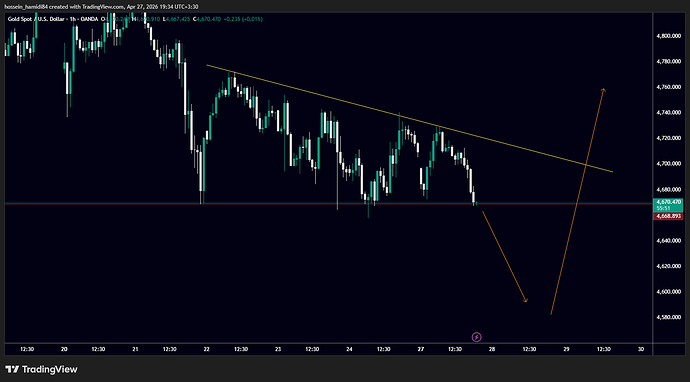The width and height of the screenshot is (690, 382).
Task: Click the 4,740.000 price scale label
Action: point(670,113)
